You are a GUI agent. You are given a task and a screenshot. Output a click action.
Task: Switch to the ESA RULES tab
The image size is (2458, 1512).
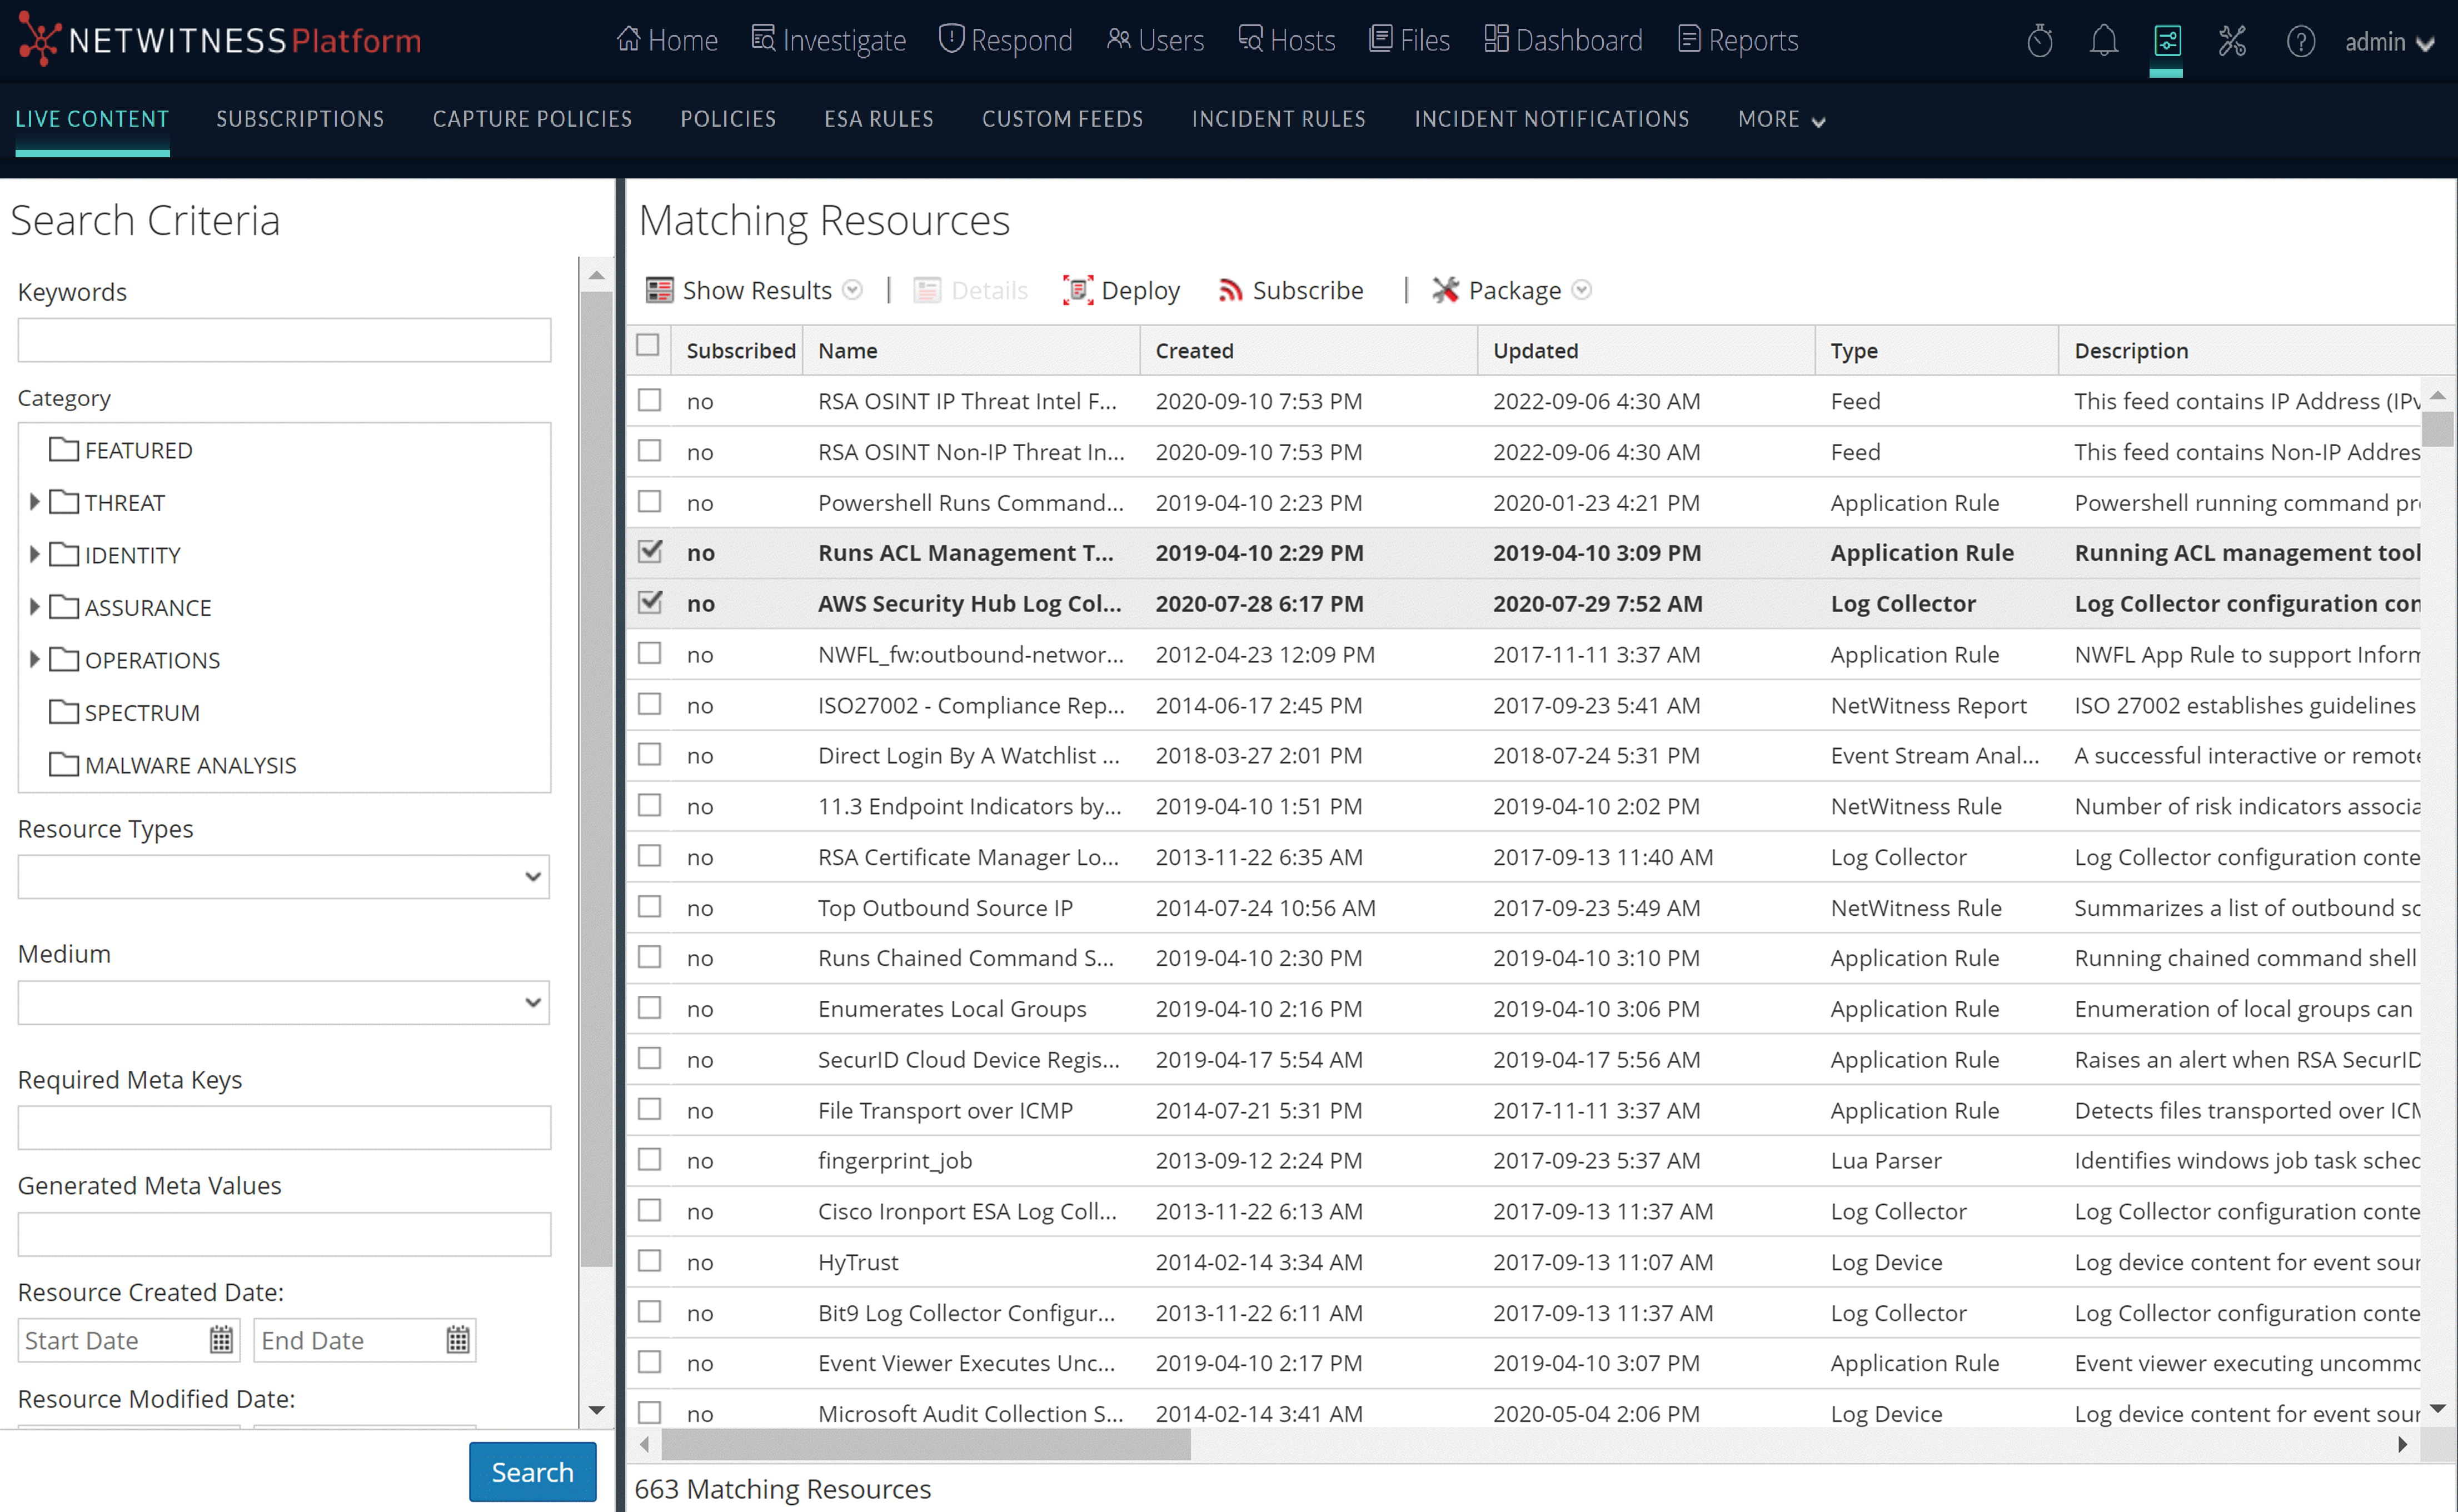pyautogui.click(x=878, y=119)
